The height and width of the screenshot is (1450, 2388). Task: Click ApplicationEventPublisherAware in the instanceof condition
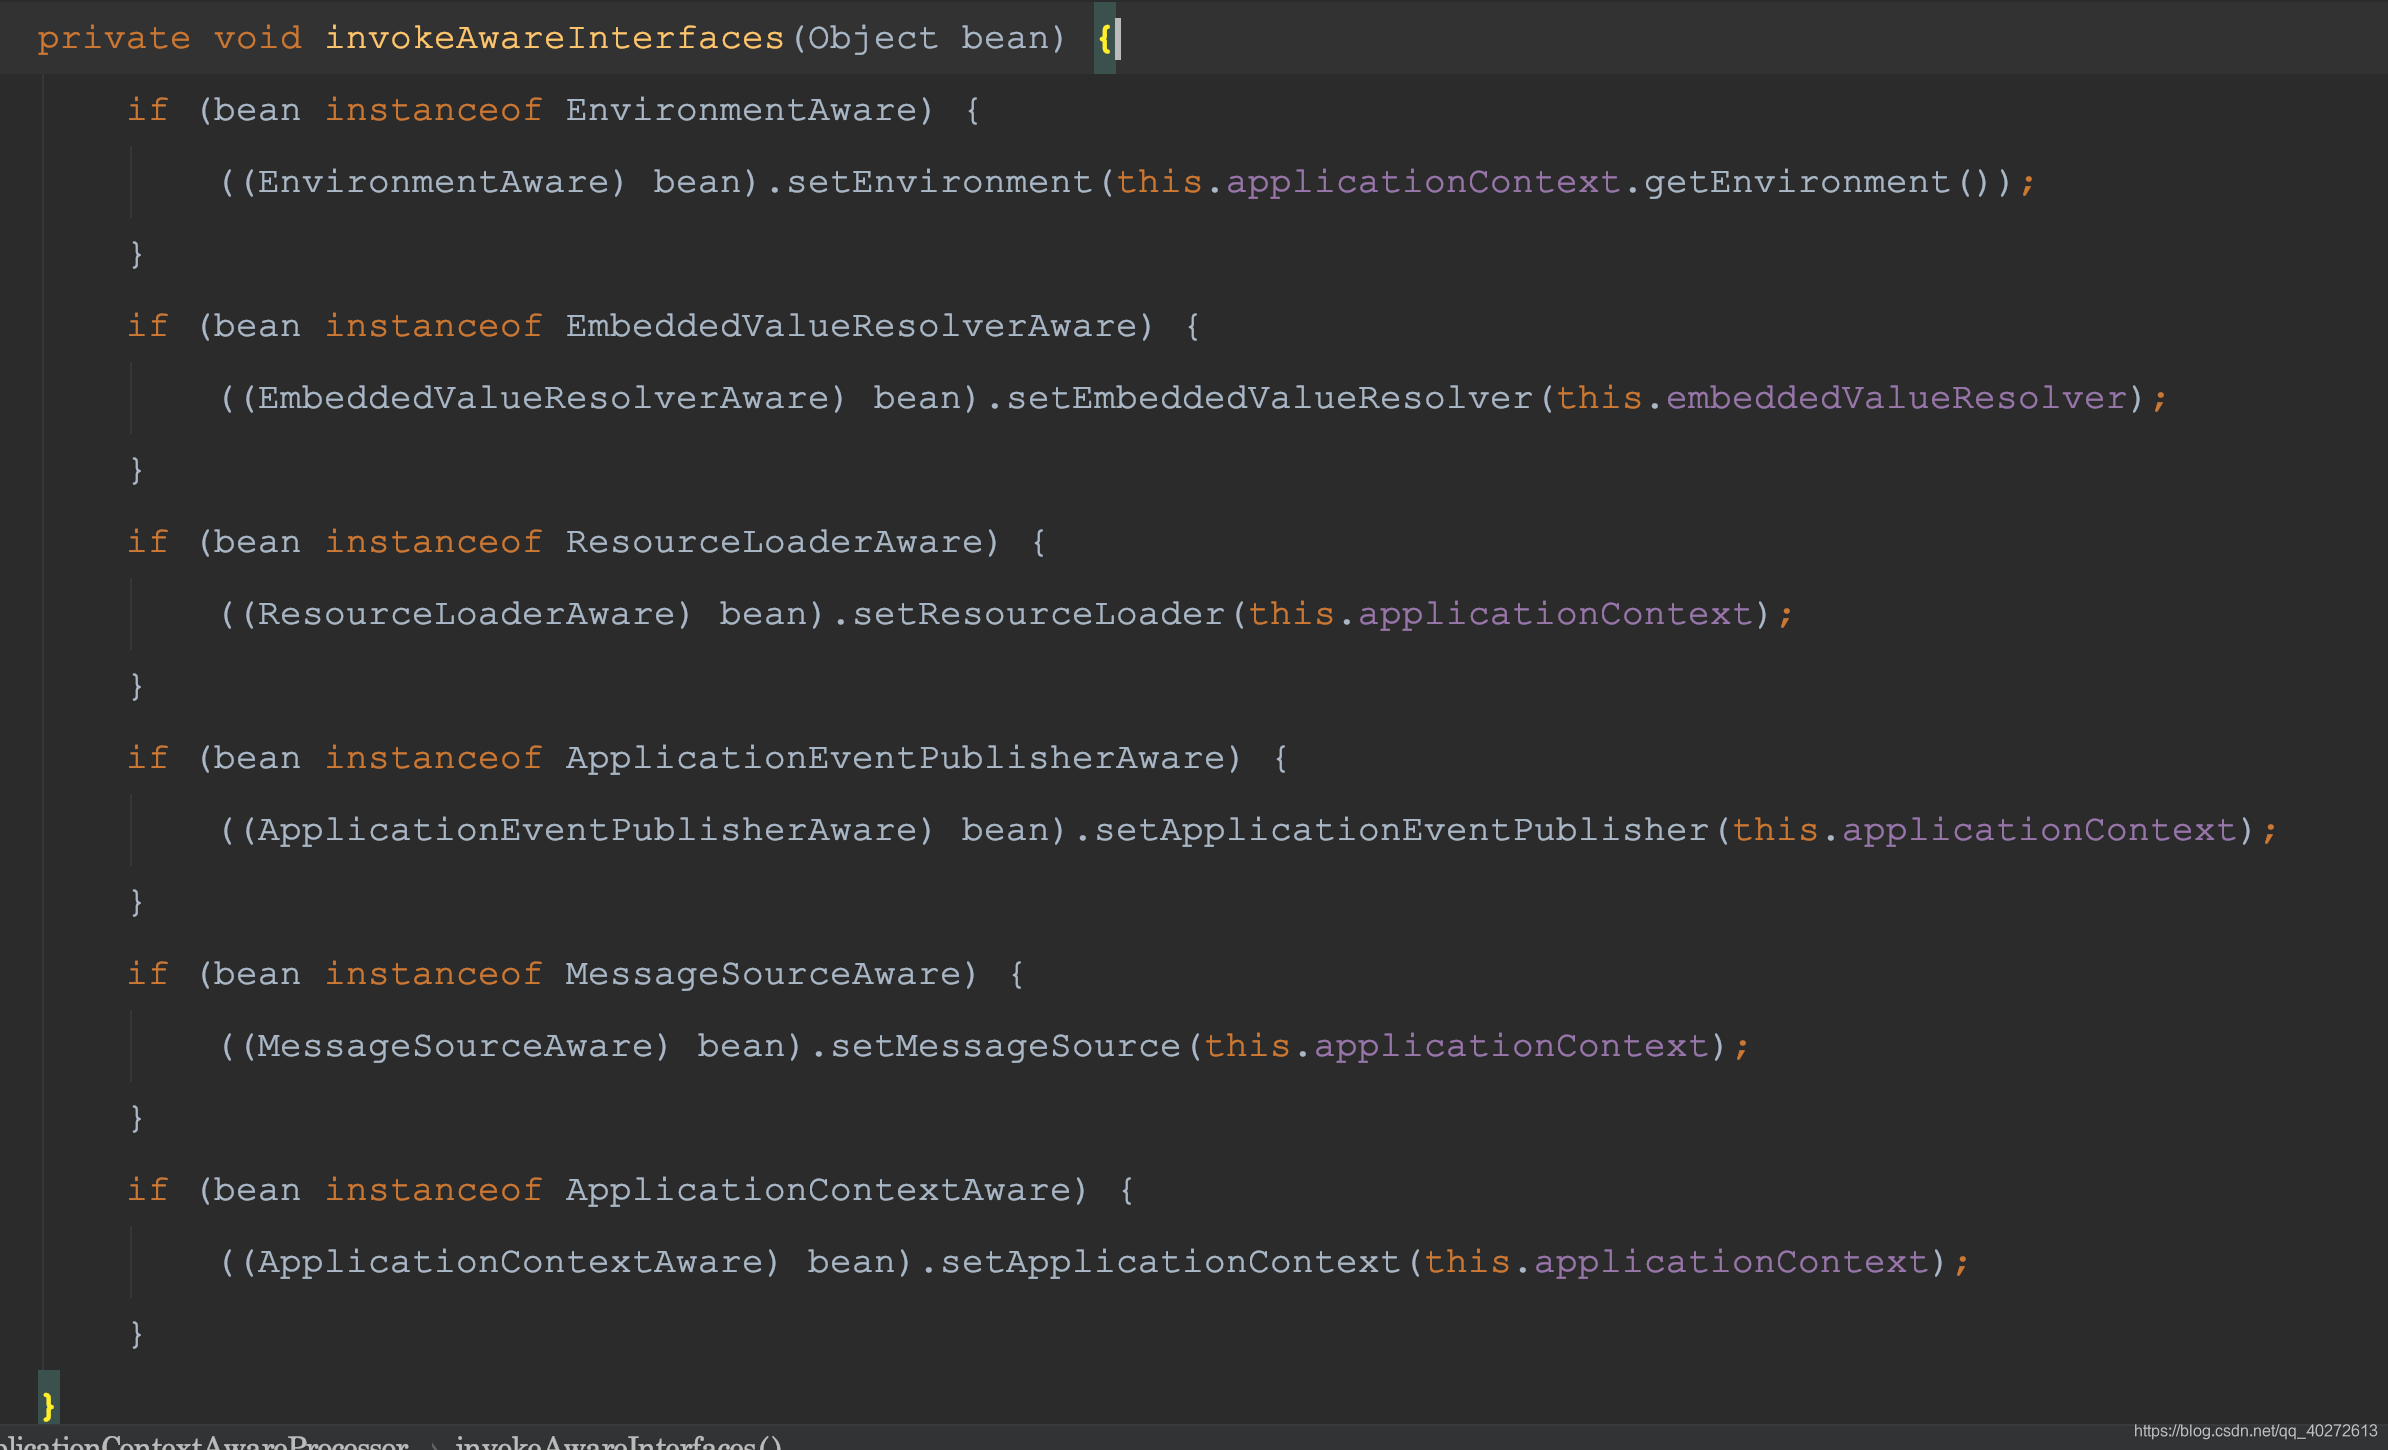click(x=896, y=758)
